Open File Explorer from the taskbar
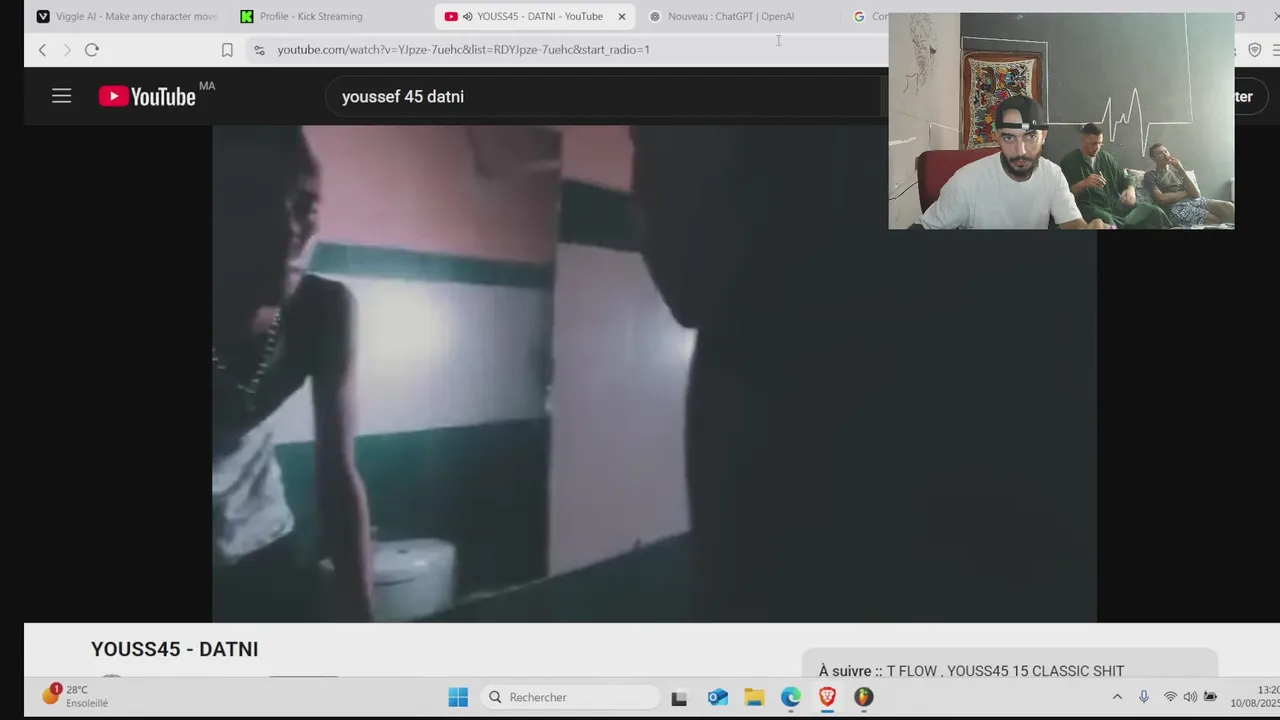Image resolution: width=1280 pixels, height=720 pixels. click(754, 697)
